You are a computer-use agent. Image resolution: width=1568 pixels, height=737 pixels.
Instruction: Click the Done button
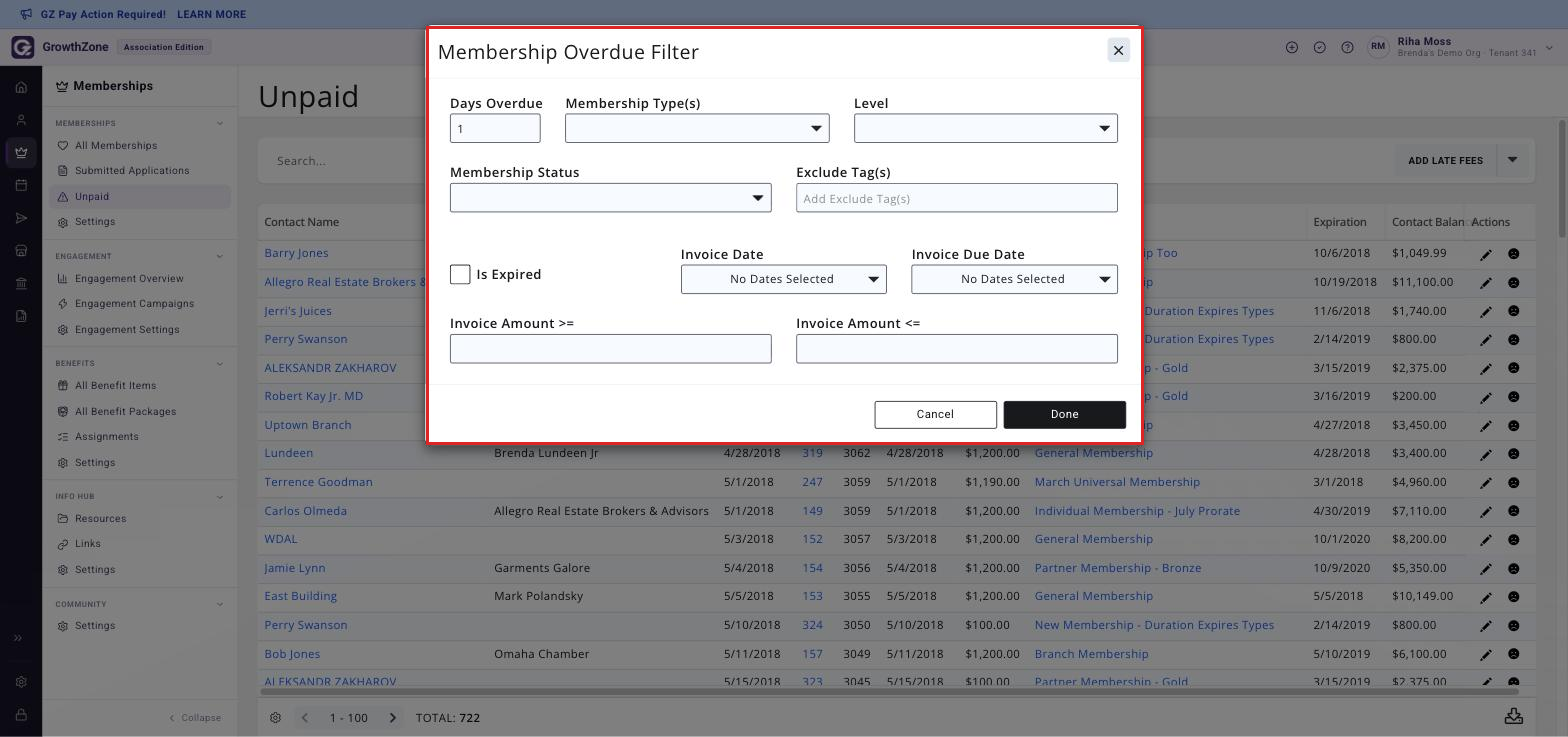click(1064, 414)
